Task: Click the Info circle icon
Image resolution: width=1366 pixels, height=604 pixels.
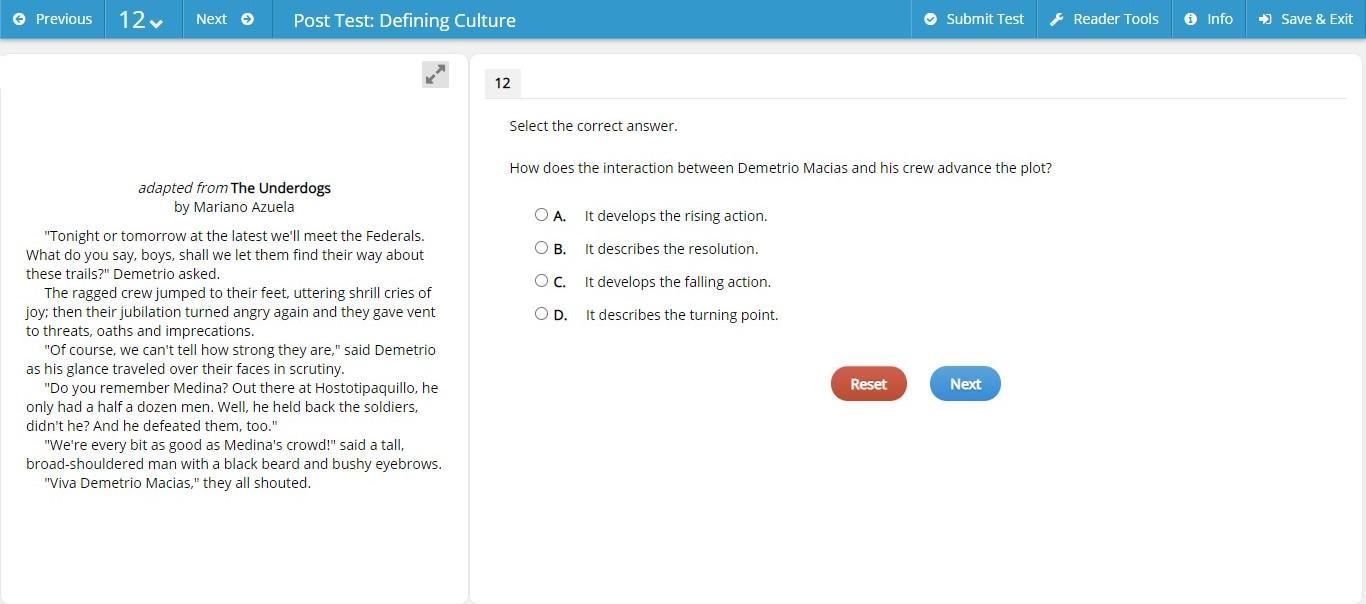Action: click(x=1190, y=19)
